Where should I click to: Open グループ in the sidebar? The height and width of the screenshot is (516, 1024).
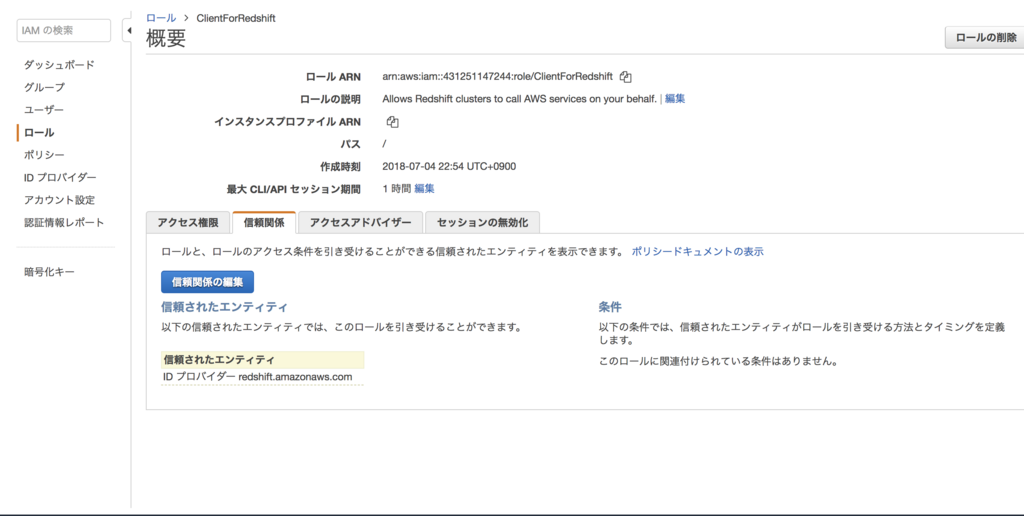tap(44, 87)
